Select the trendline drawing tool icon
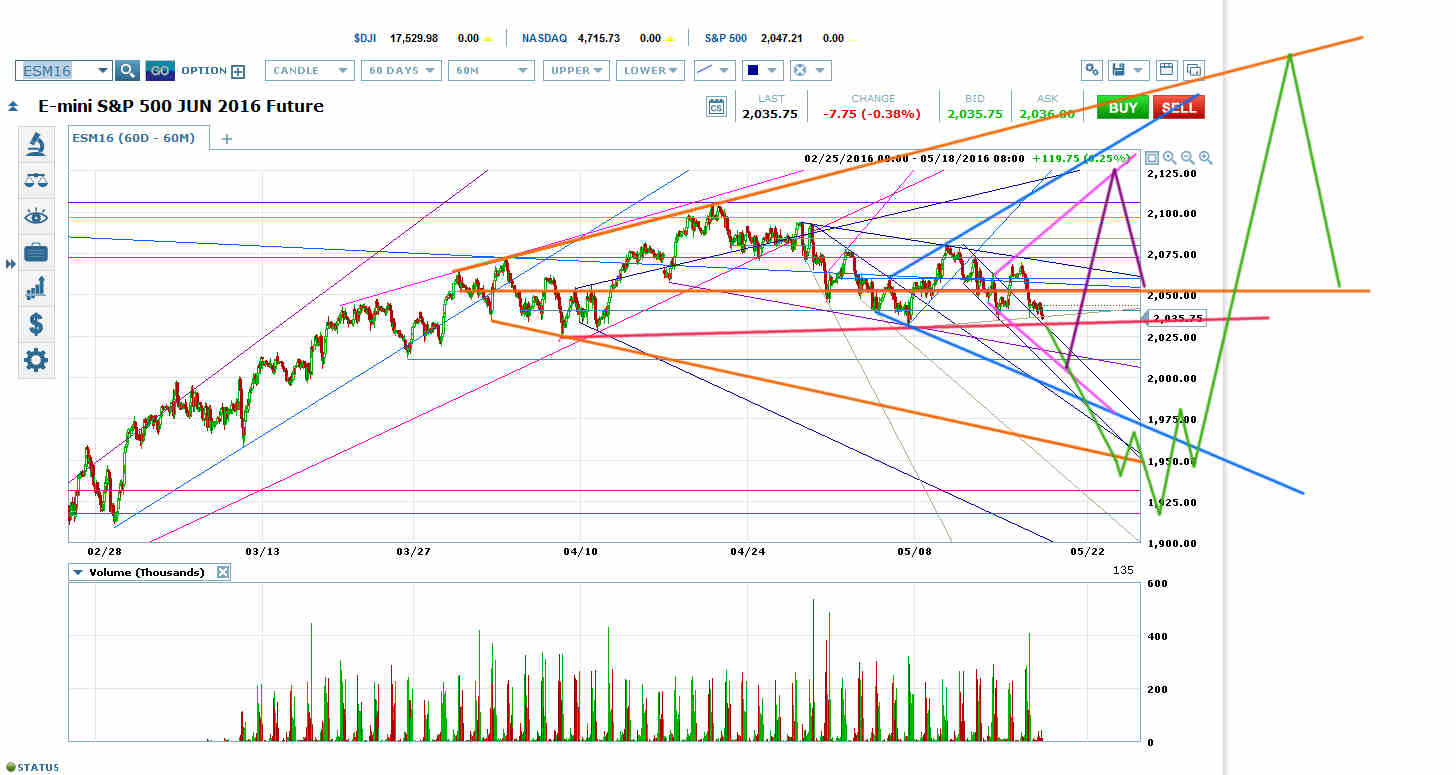 pyautogui.click(x=705, y=70)
